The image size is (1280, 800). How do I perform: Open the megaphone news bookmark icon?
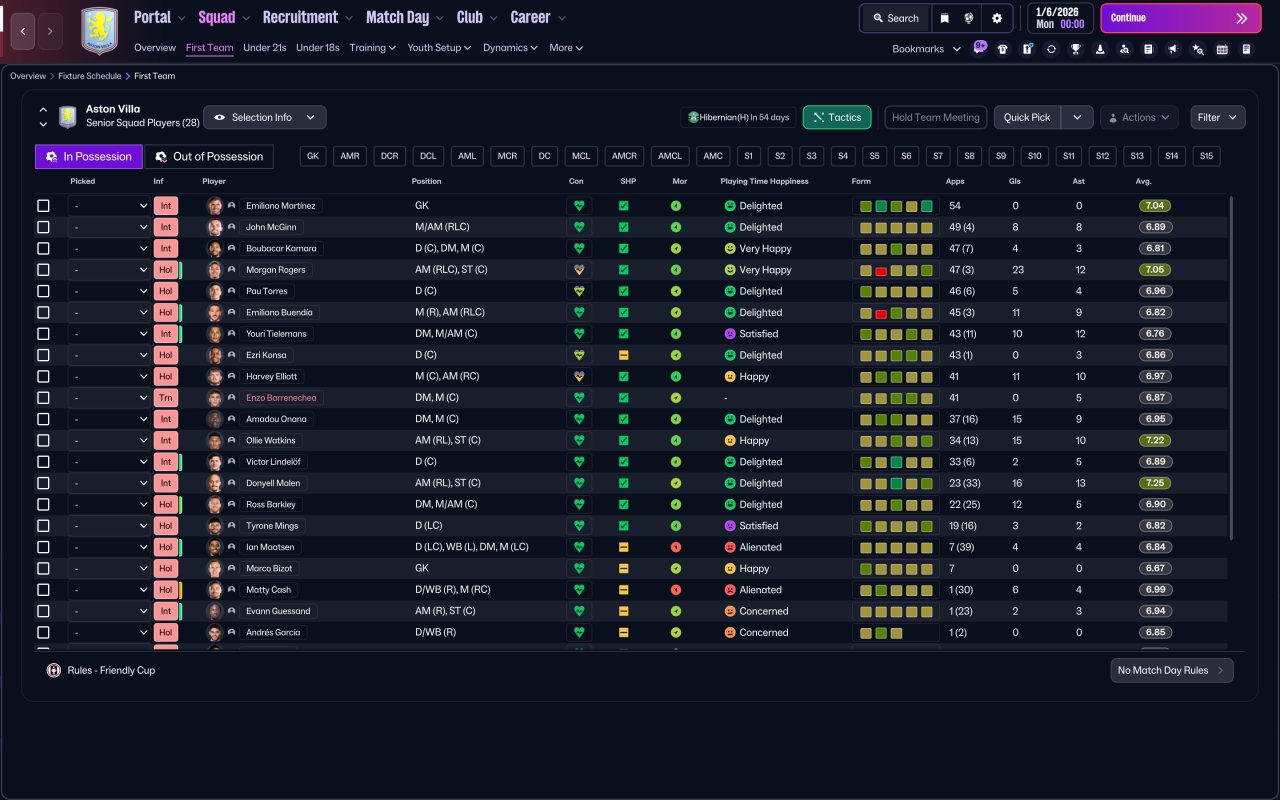pos(1173,48)
